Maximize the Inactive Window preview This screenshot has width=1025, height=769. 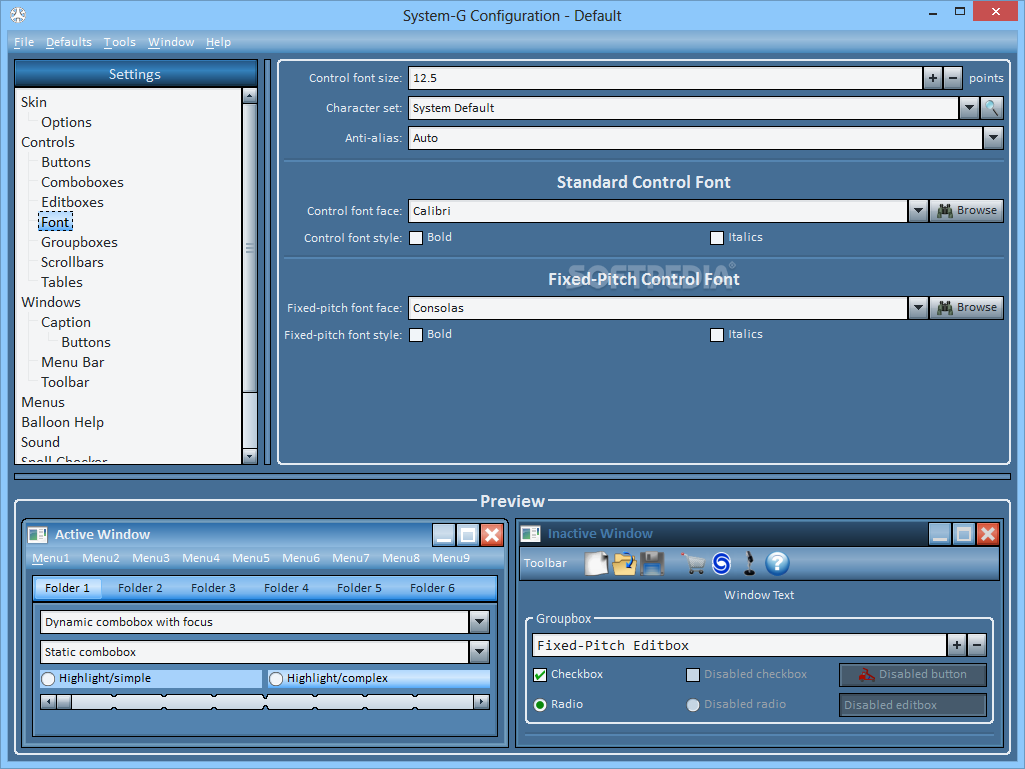click(964, 534)
